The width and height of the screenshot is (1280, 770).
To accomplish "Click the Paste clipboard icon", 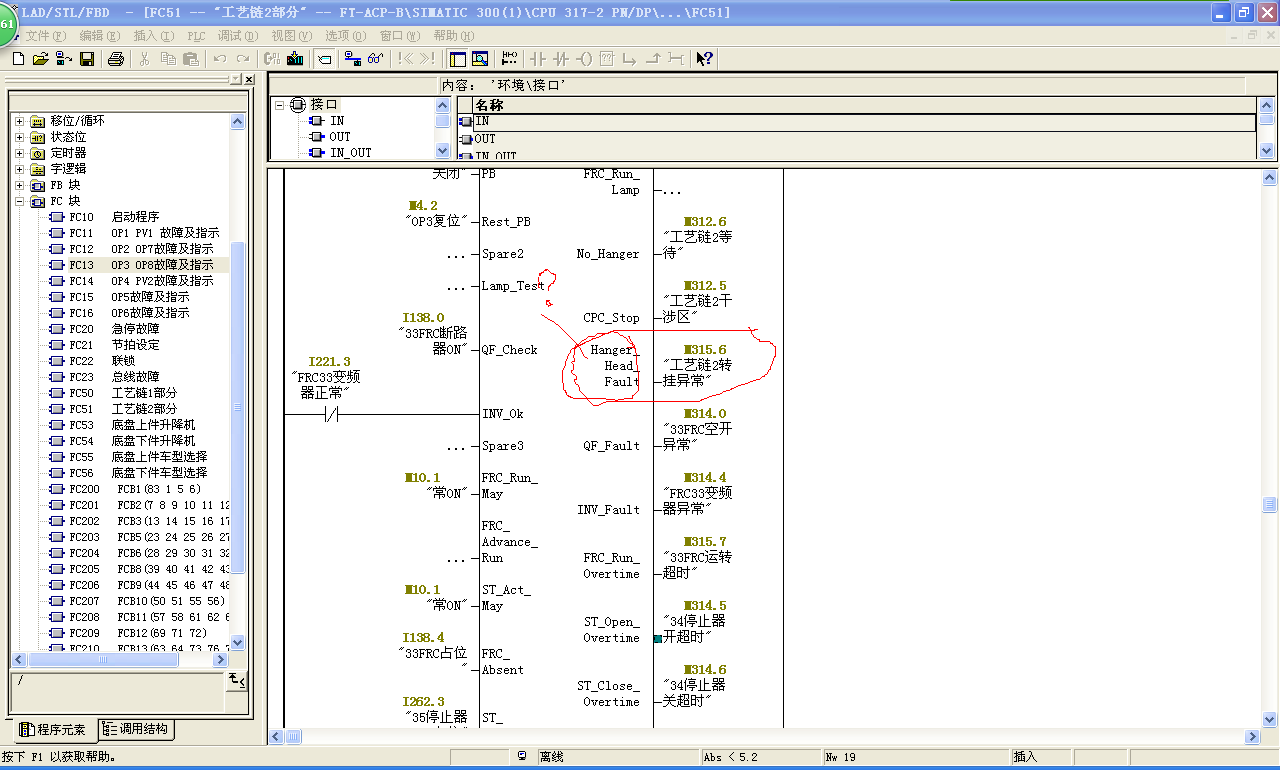I will pos(190,59).
